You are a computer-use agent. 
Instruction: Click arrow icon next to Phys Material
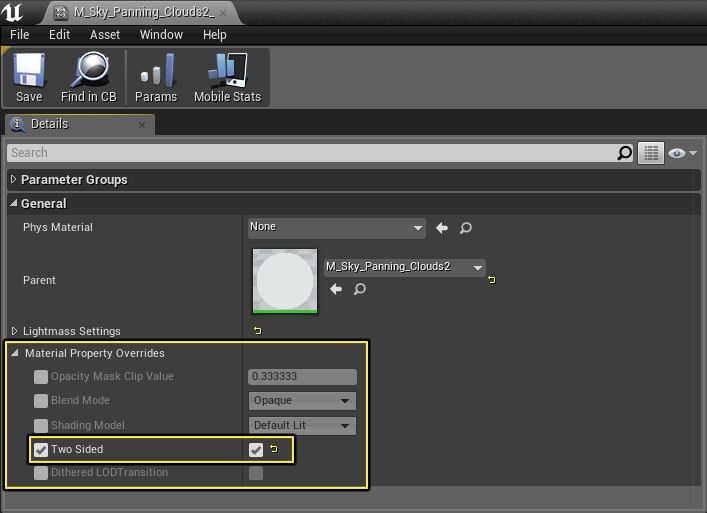tap(442, 228)
